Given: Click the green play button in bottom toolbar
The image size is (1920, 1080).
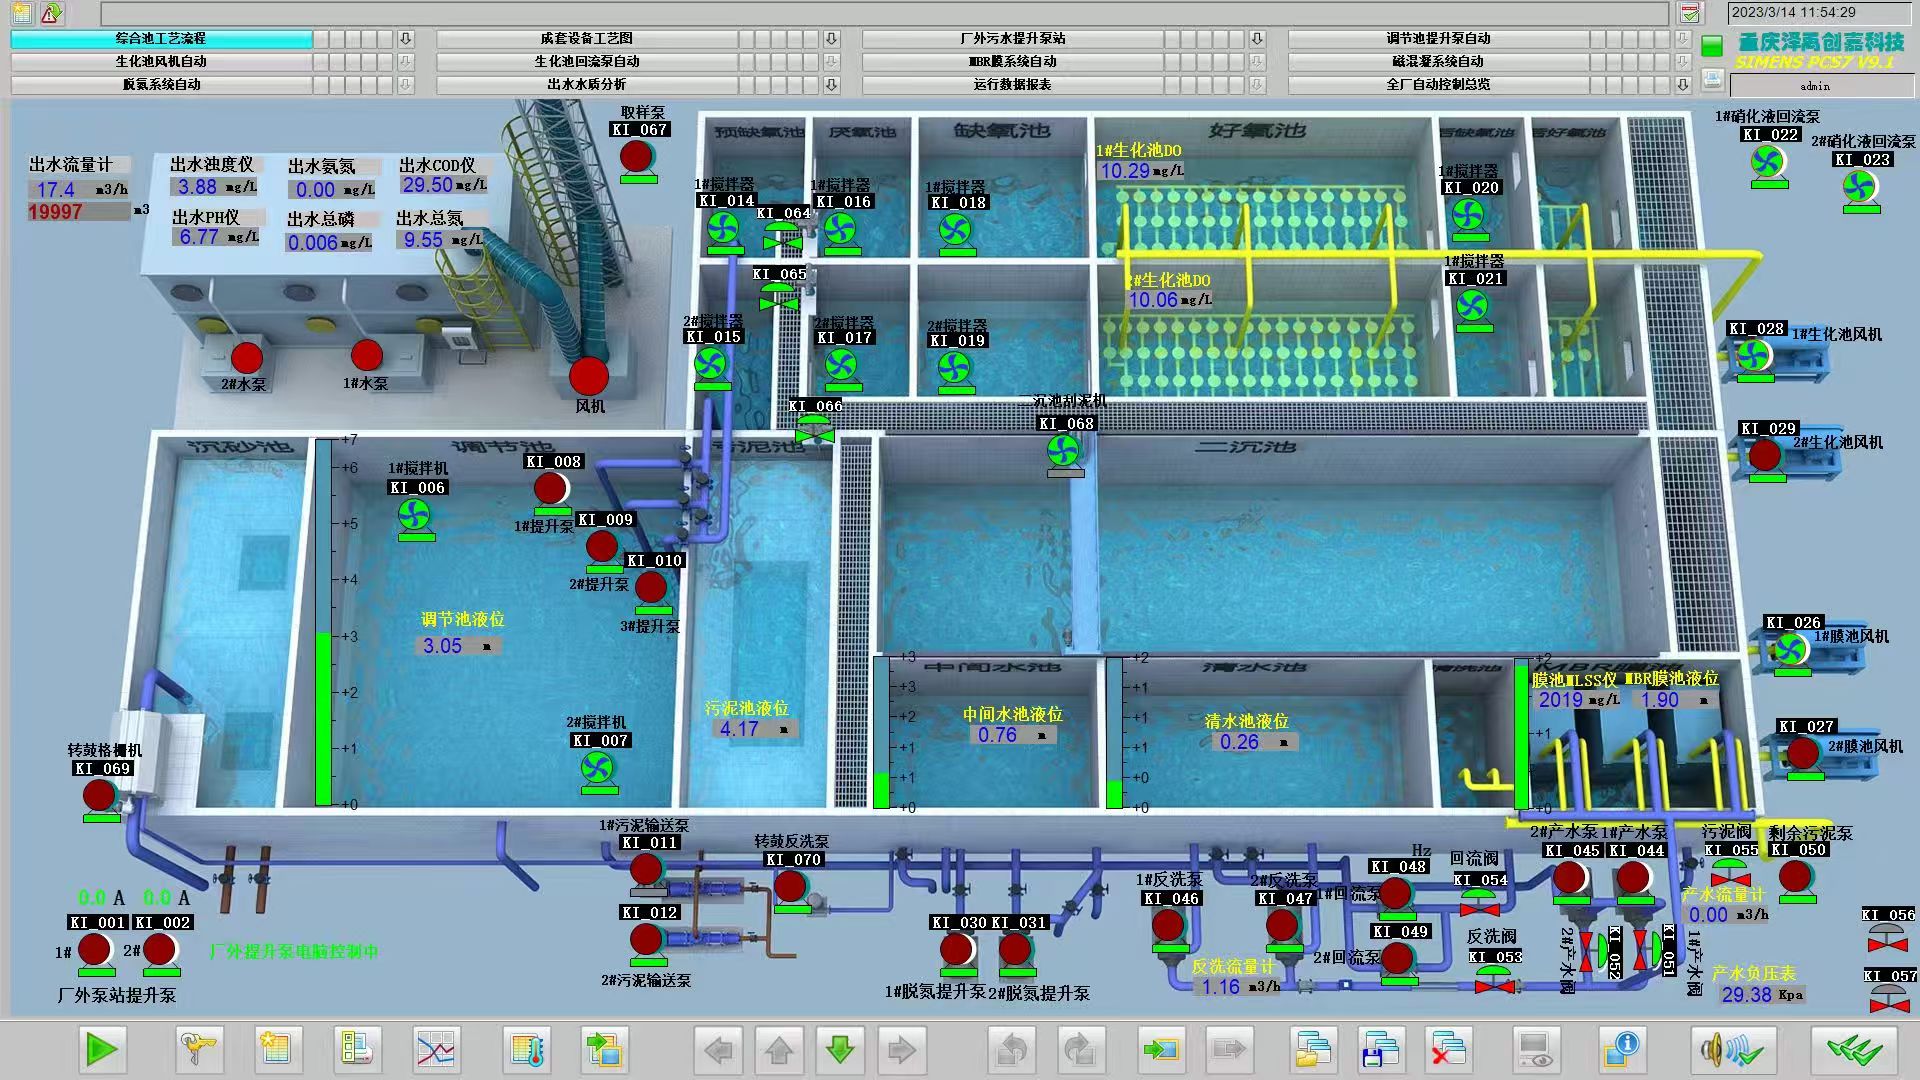Looking at the screenshot, I should (x=101, y=1049).
